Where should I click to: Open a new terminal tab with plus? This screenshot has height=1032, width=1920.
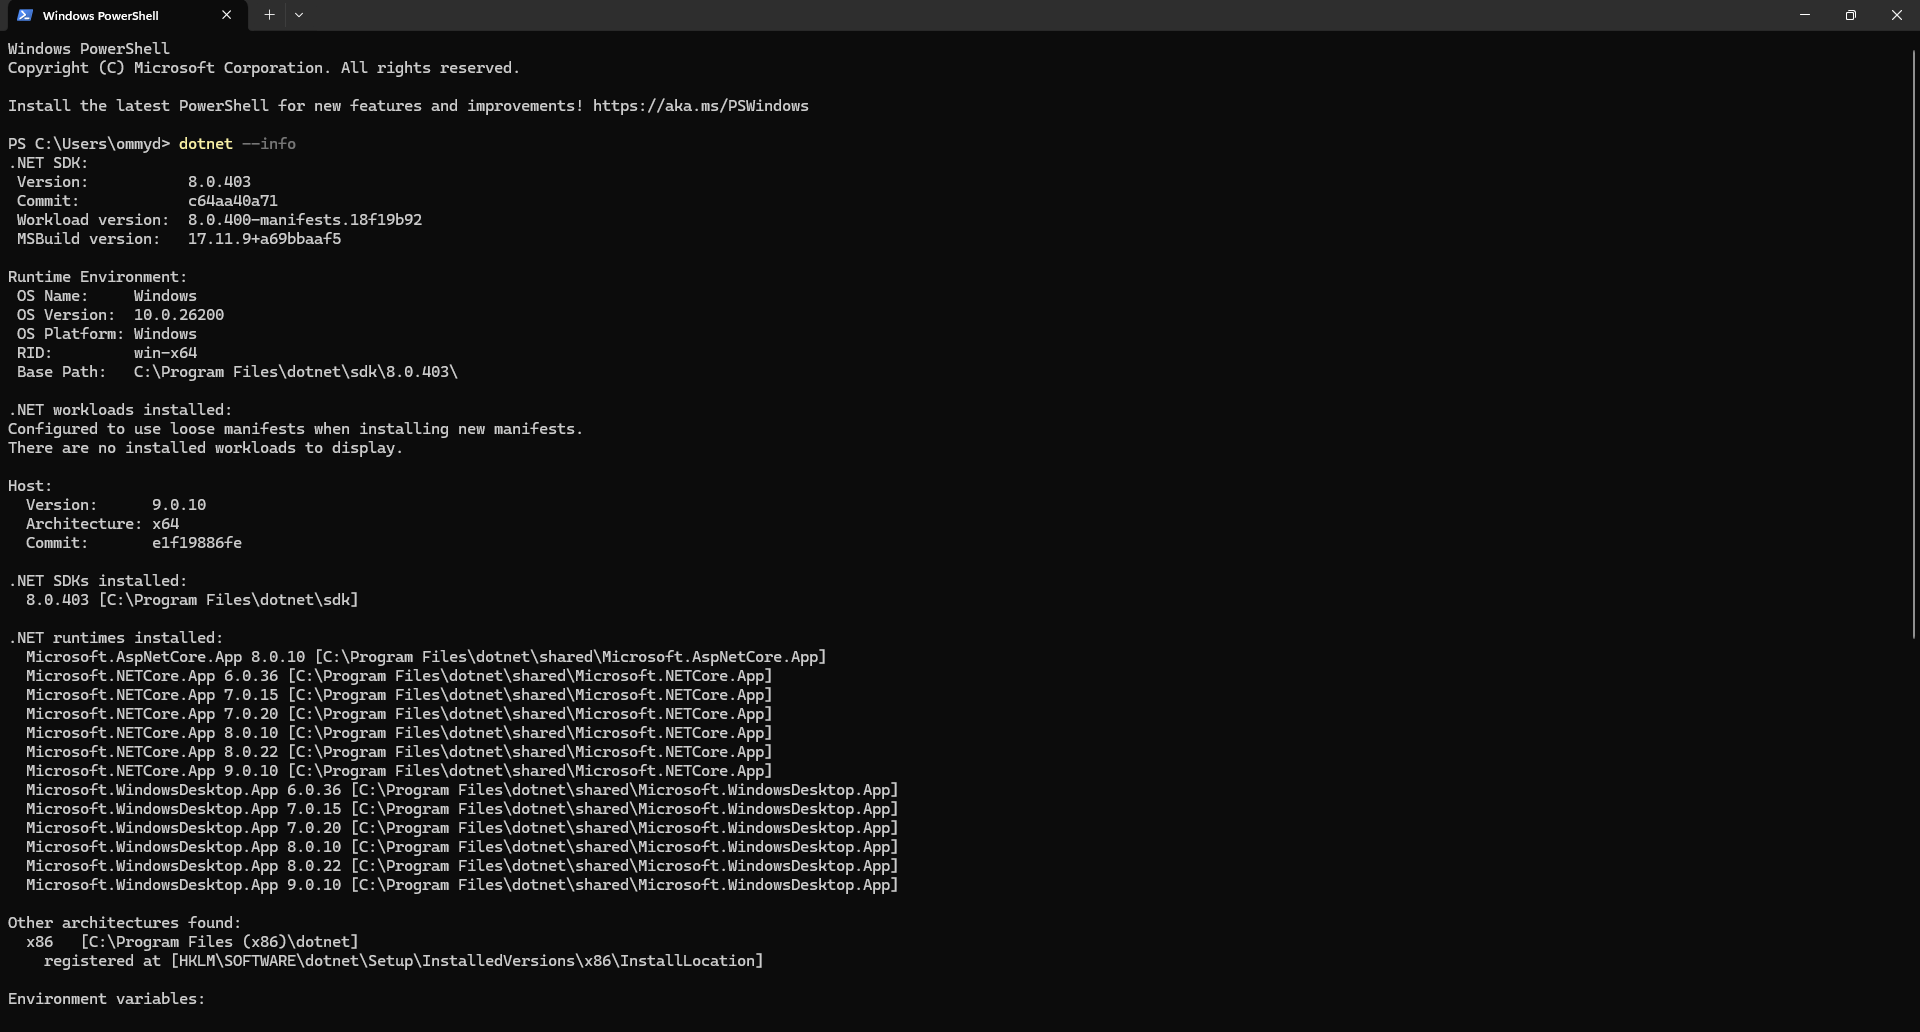[x=269, y=15]
